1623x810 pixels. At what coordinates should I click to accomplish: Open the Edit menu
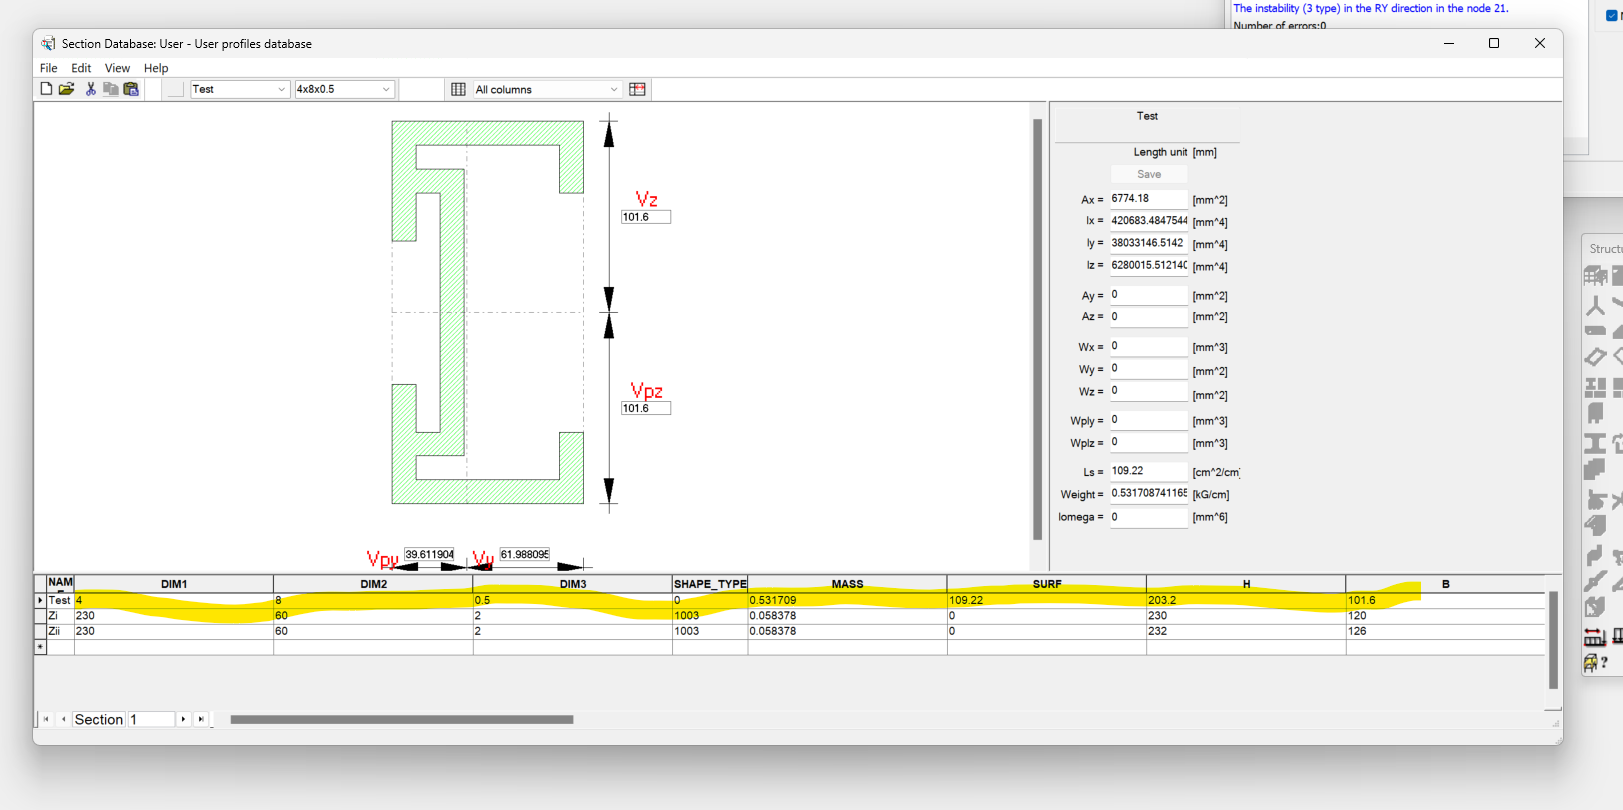click(x=81, y=68)
